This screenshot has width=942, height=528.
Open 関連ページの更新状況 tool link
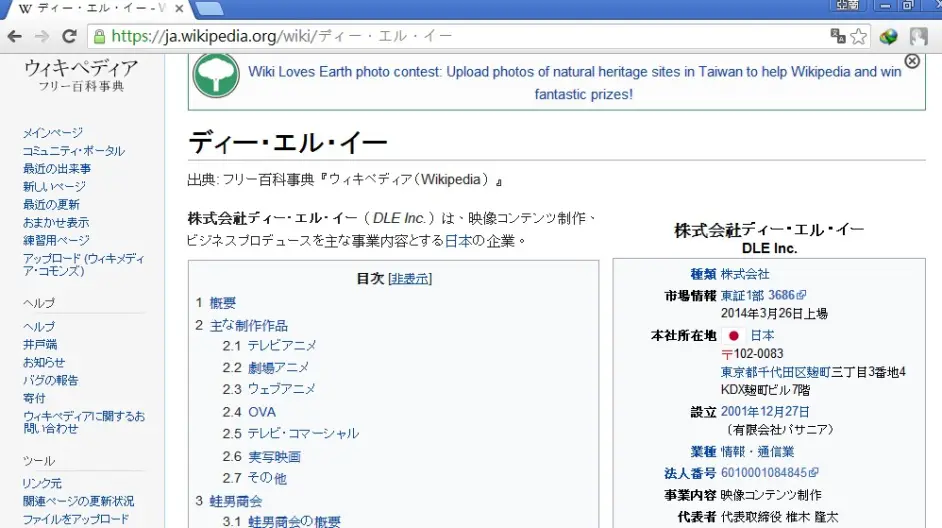coord(79,502)
